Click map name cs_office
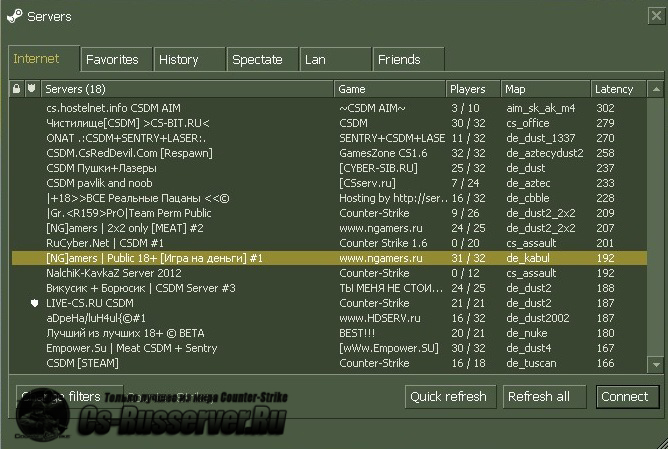The width and height of the screenshot is (668, 449). (527, 123)
